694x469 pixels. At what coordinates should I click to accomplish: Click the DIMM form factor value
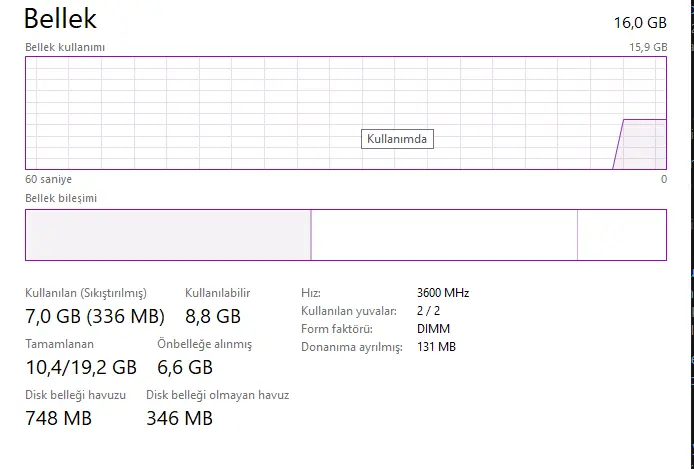433,329
